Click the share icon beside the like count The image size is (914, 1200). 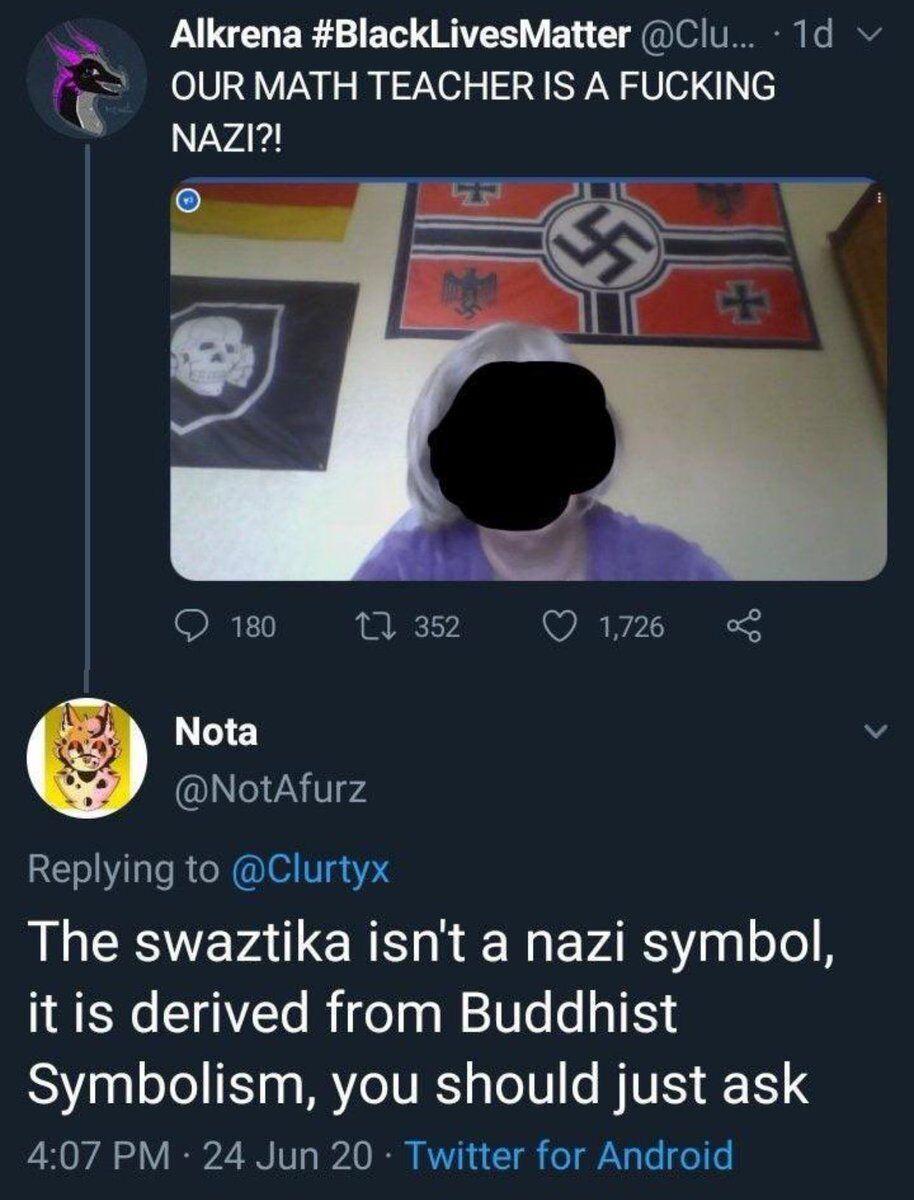741,627
